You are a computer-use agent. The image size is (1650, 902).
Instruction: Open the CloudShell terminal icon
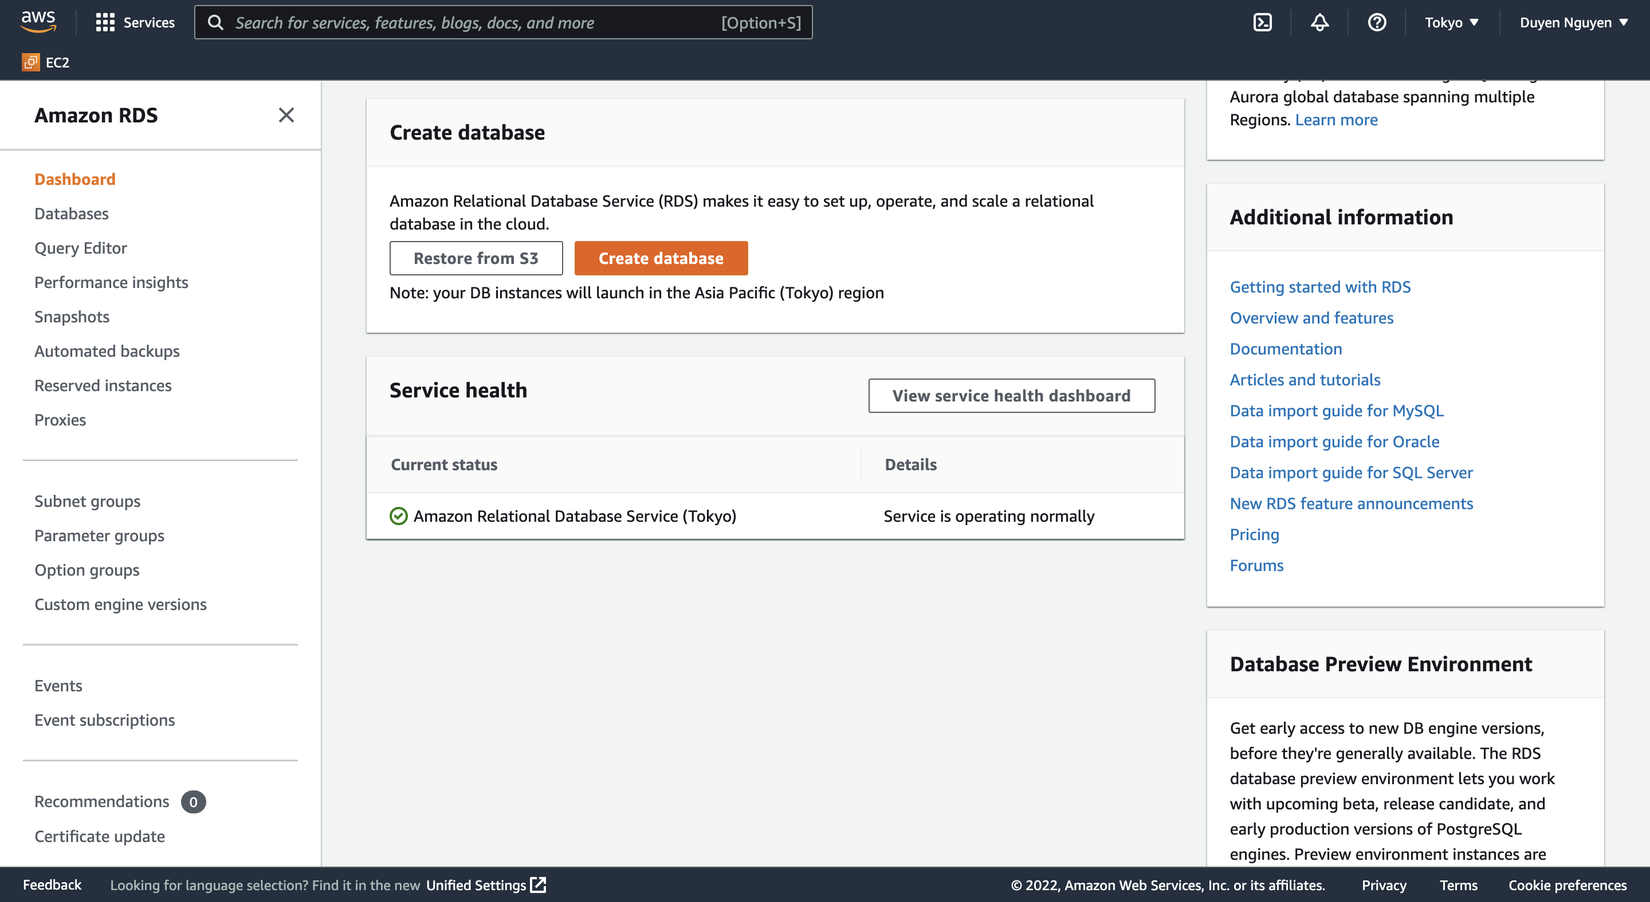[x=1263, y=22]
